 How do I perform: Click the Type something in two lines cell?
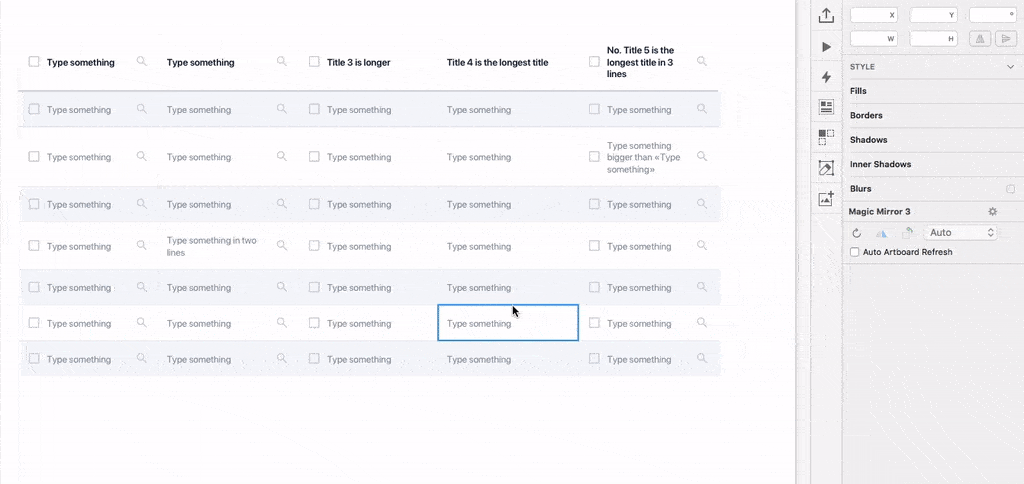[212, 246]
